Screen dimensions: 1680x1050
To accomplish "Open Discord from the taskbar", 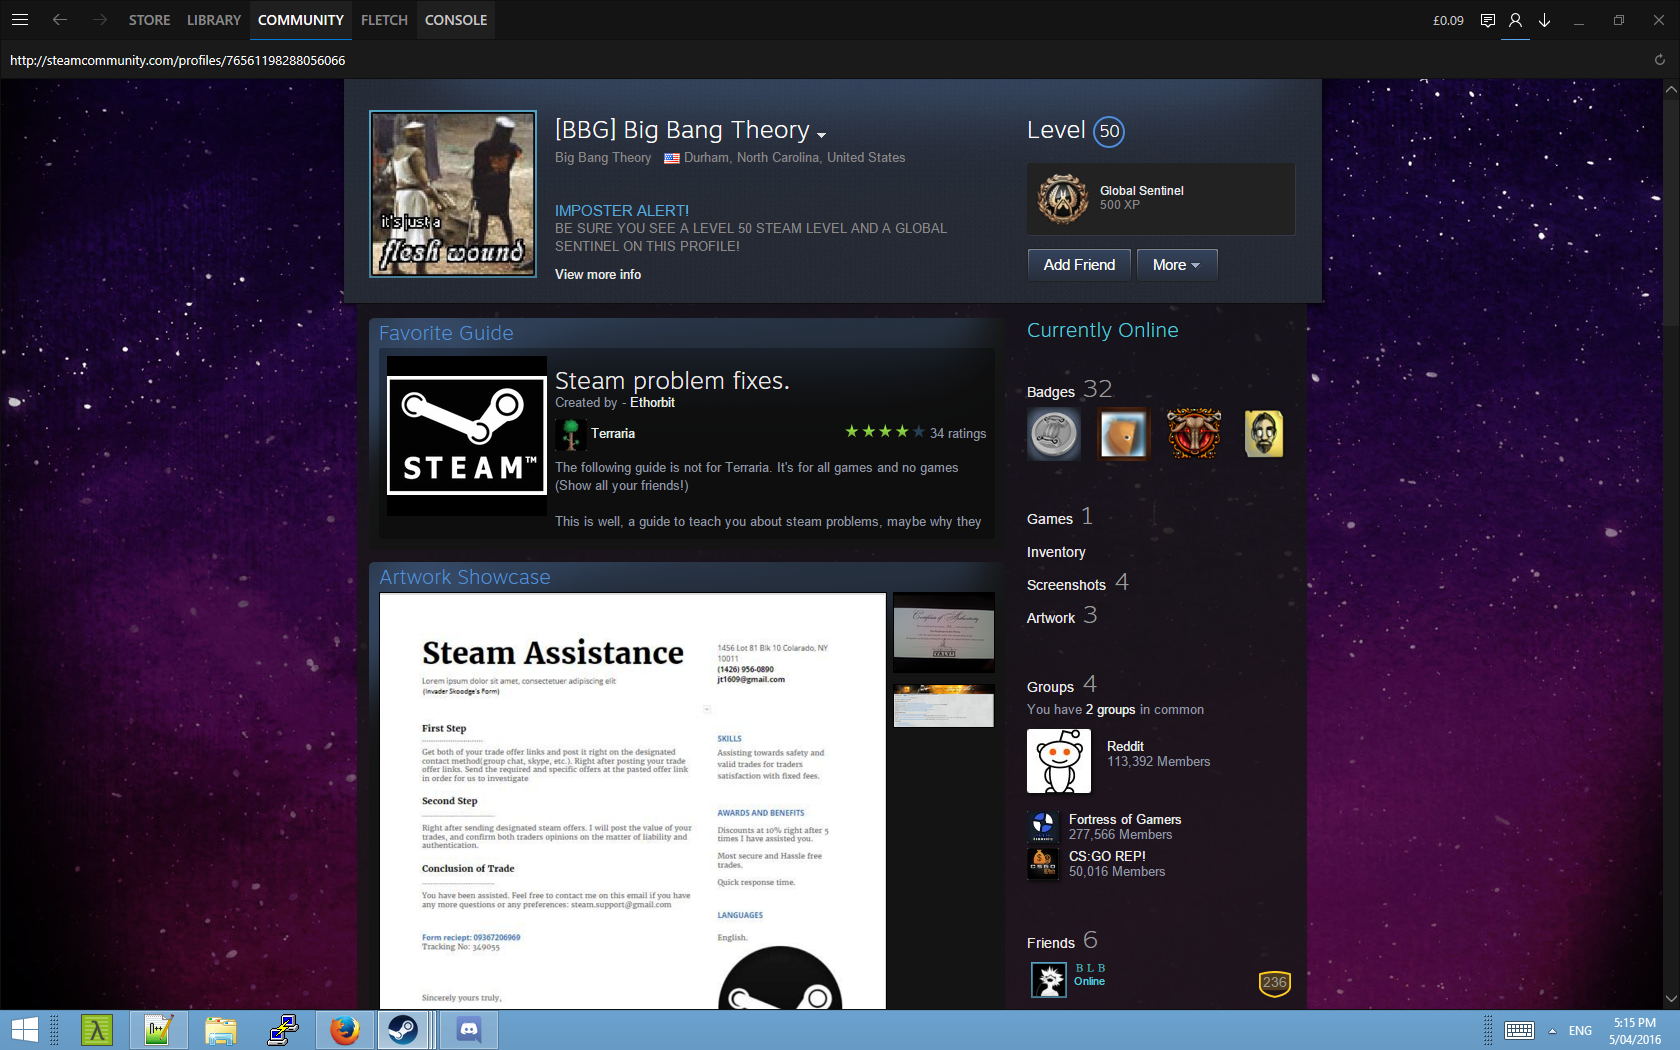I will 468,1029.
